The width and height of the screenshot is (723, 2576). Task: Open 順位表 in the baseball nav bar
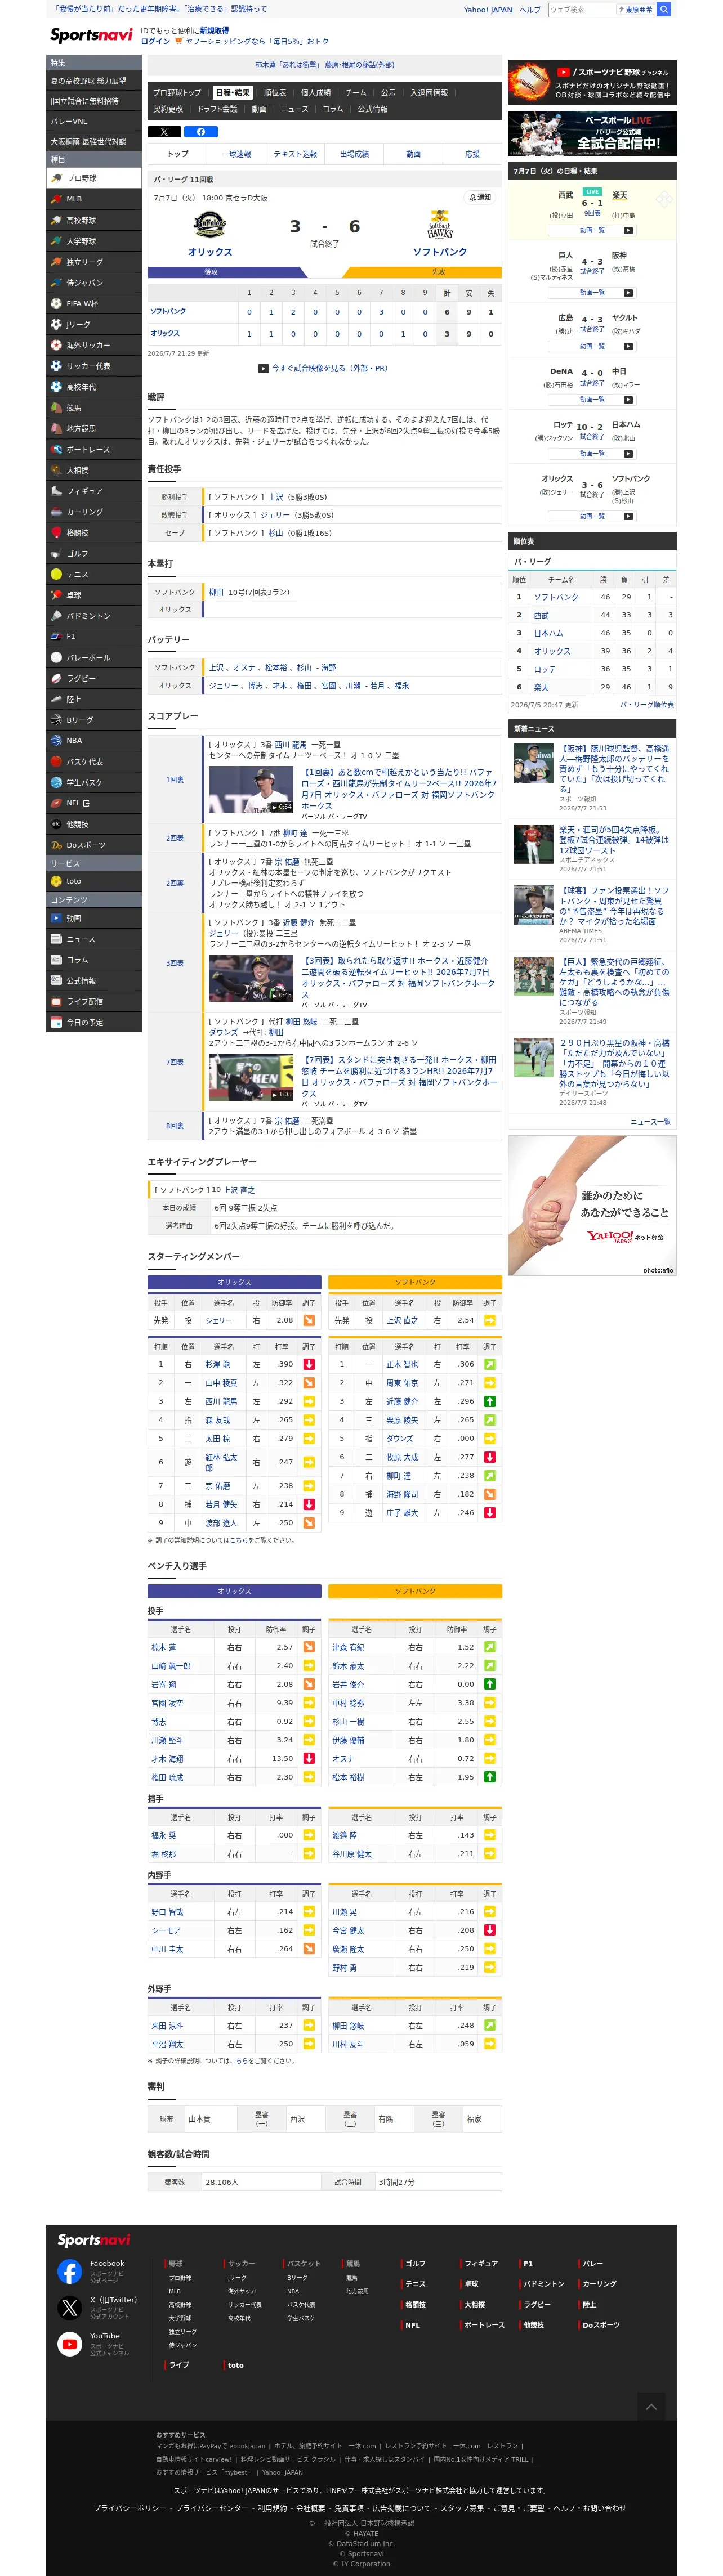coord(275,93)
